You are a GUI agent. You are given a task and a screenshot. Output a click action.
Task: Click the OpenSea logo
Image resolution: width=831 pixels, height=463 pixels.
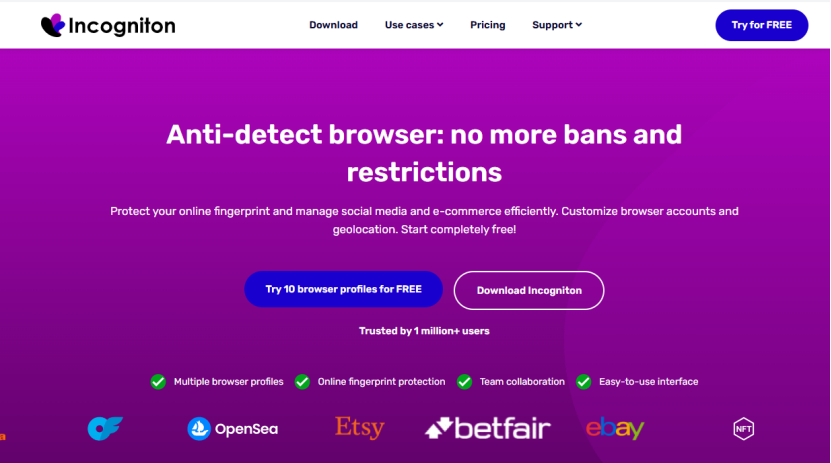(x=232, y=429)
